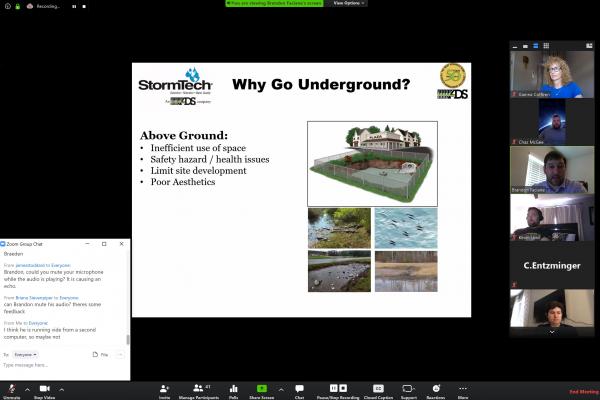This screenshot has width=600, height=400.
Task: Click the green encryption lock icon
Action: [x=18, y=6]
